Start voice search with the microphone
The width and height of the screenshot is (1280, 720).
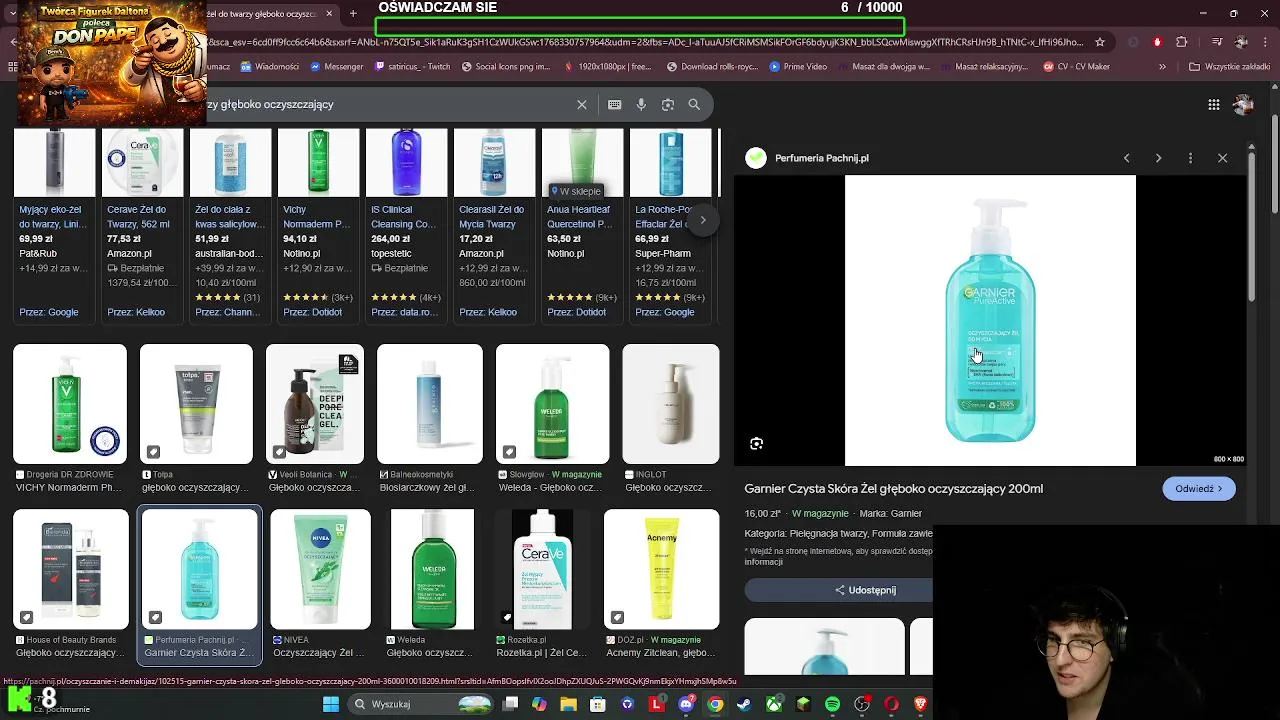pyautogui.click(x=641, y=104)
